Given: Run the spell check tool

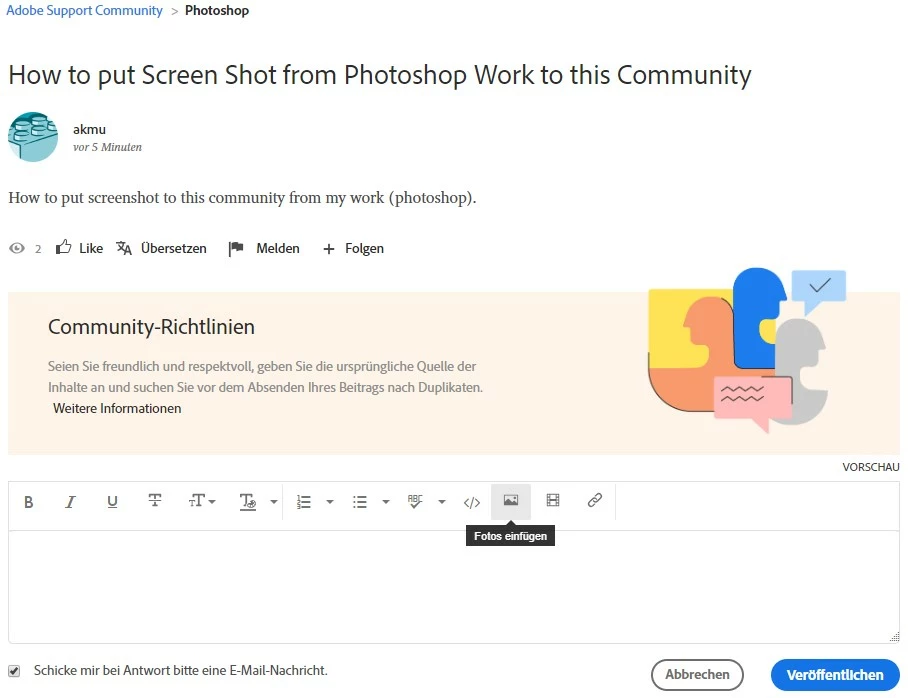Looking at the screenshot, I should point(415,502).
